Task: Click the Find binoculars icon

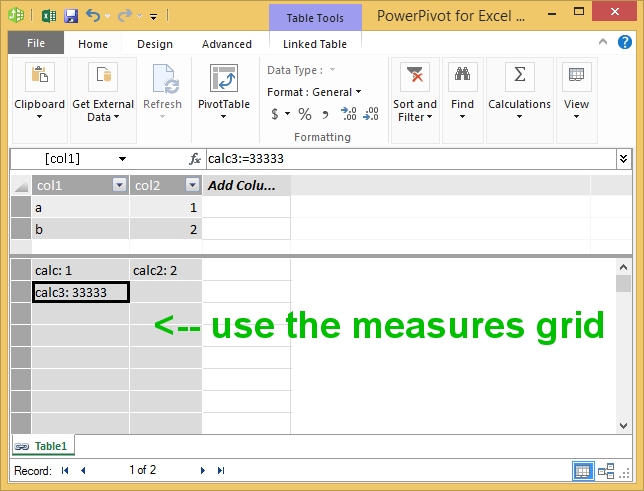Action: point(462,78)
